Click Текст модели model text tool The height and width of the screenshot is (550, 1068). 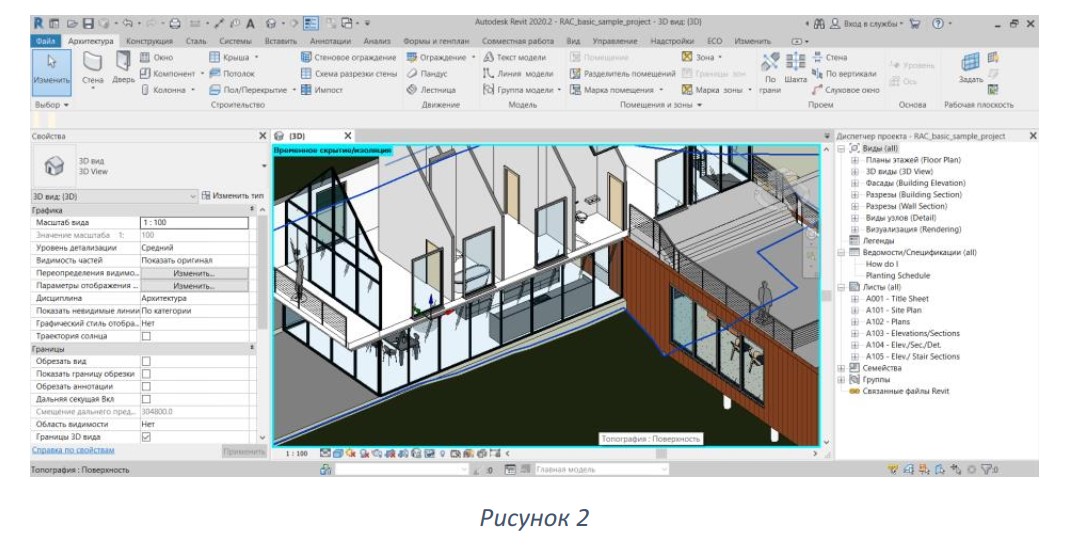[x=514, y=57]
